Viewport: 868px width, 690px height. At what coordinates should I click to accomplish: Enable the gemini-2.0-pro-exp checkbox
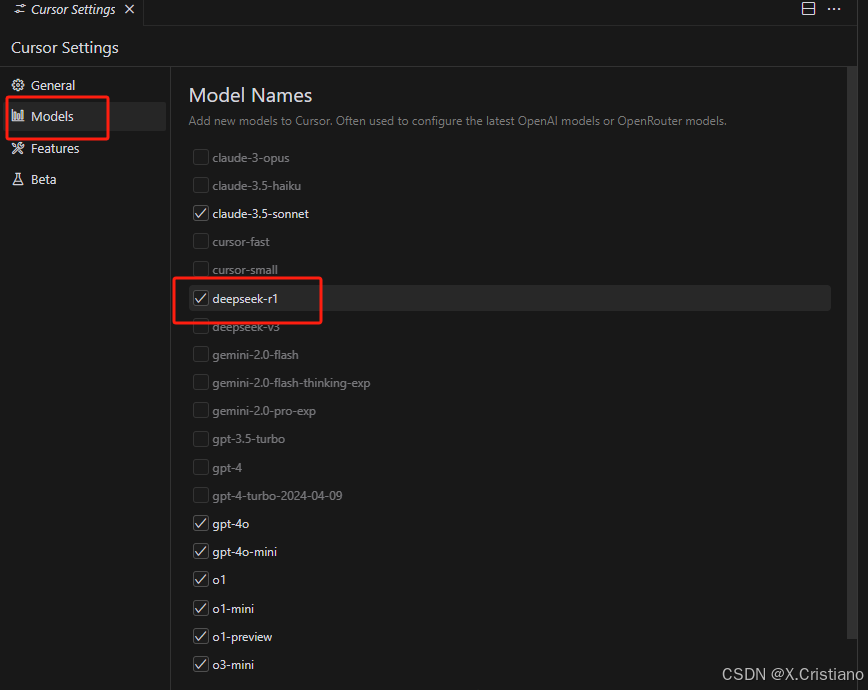click(x=200, y=411)
